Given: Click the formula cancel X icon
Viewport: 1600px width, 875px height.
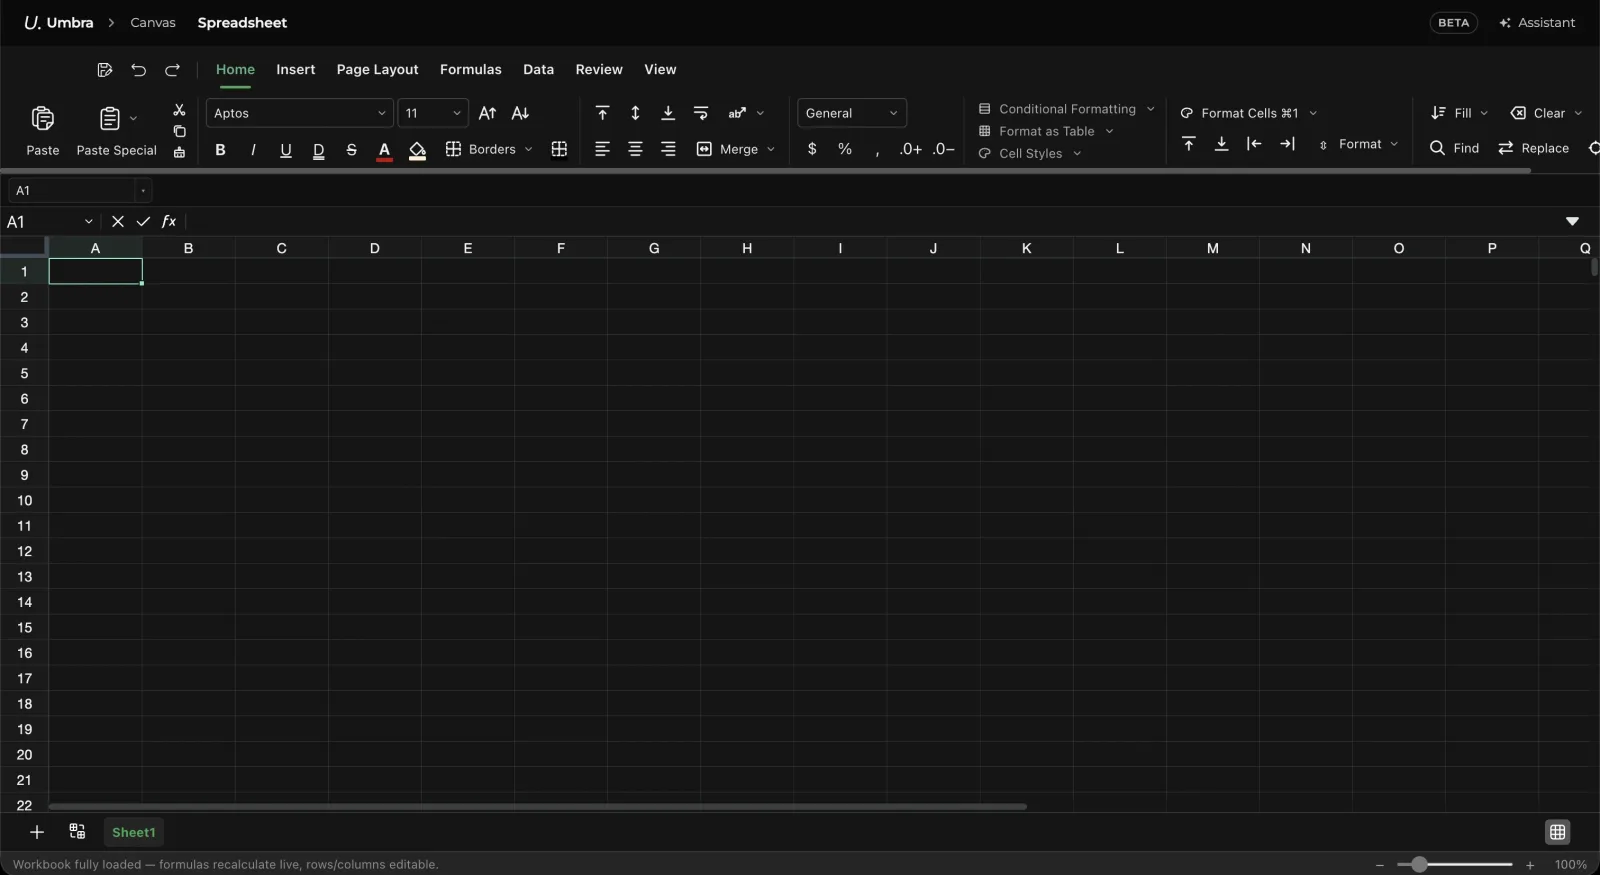Looking at the screenshot, I should click(118, 221).
